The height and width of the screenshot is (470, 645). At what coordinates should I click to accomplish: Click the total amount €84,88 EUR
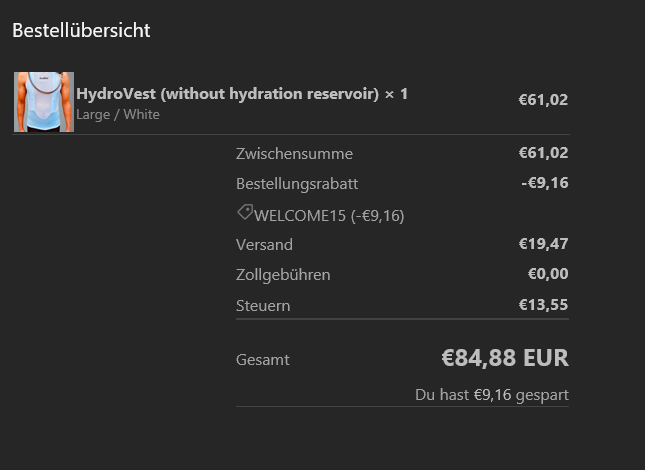pos(505,358)
